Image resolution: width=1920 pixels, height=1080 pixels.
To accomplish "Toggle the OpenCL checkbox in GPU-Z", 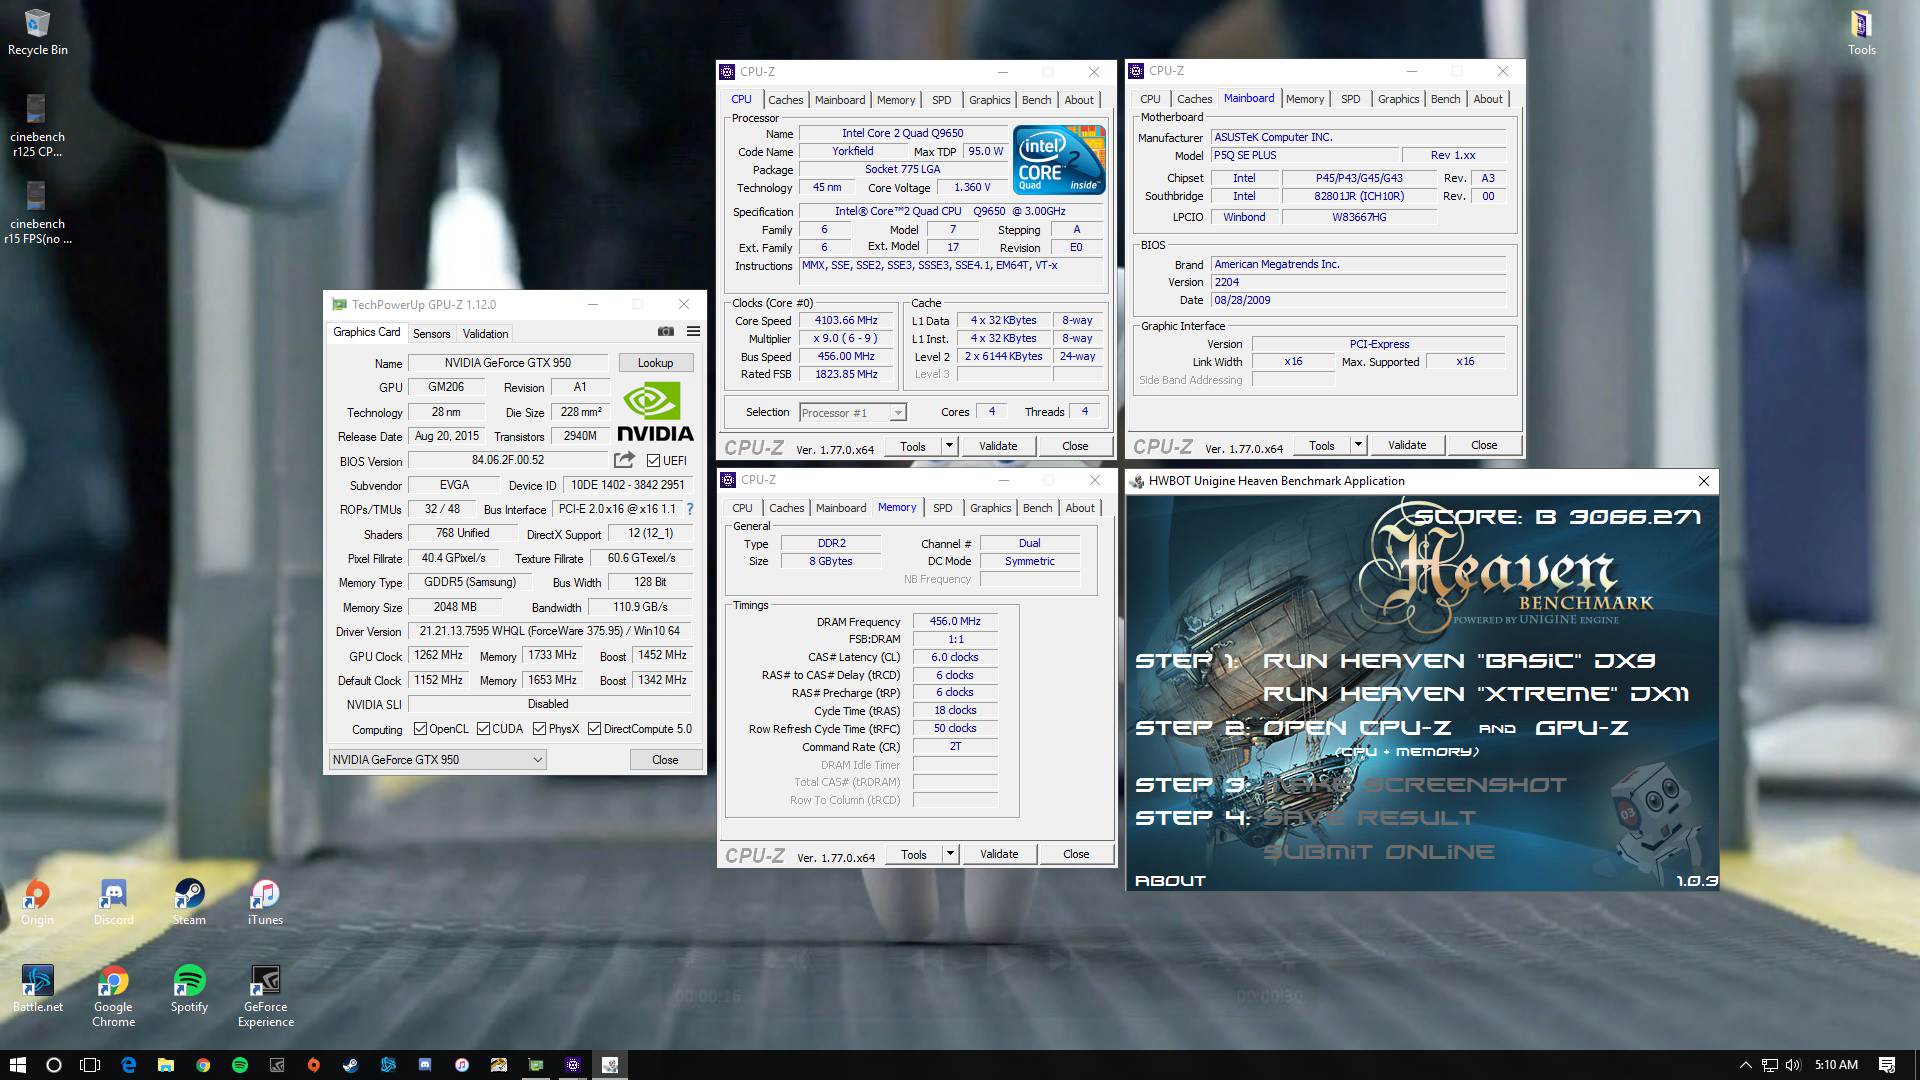I will [420, 729].
